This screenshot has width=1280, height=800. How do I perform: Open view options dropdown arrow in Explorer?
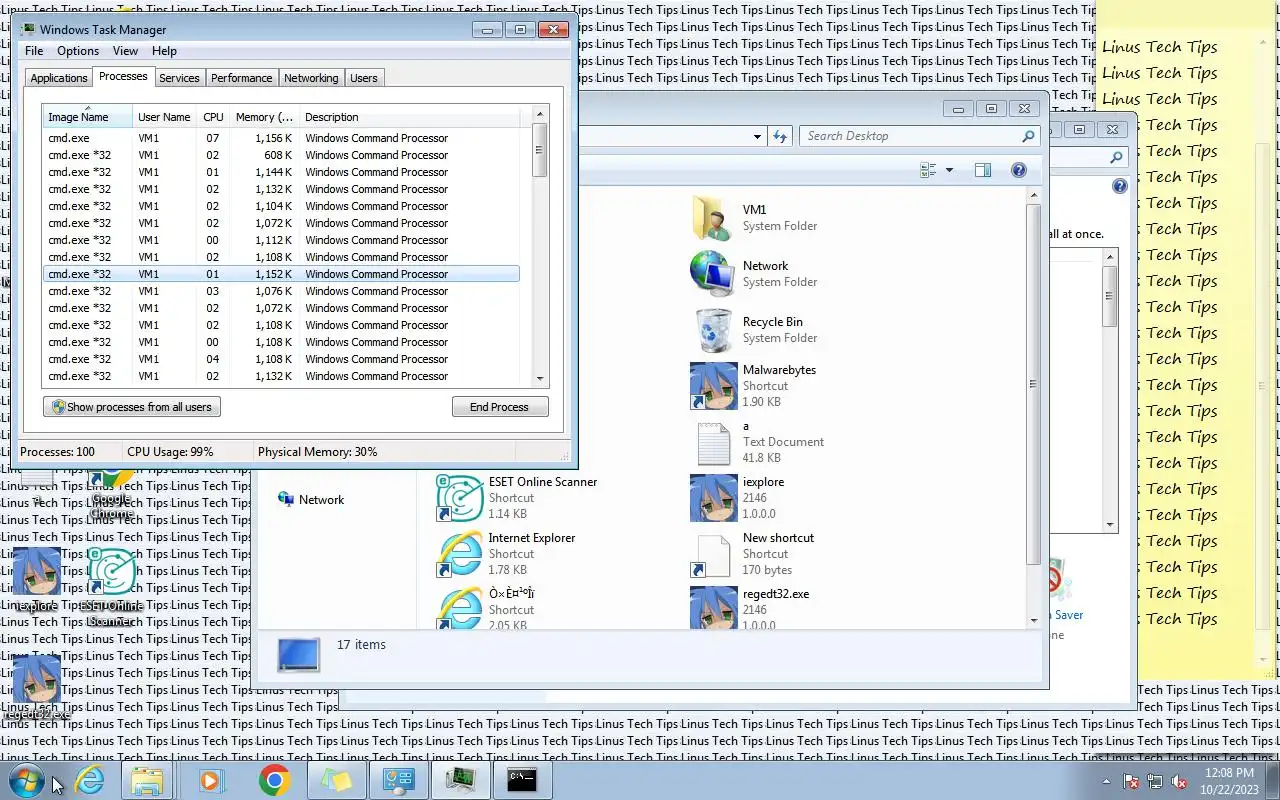[x=949, y=170]
